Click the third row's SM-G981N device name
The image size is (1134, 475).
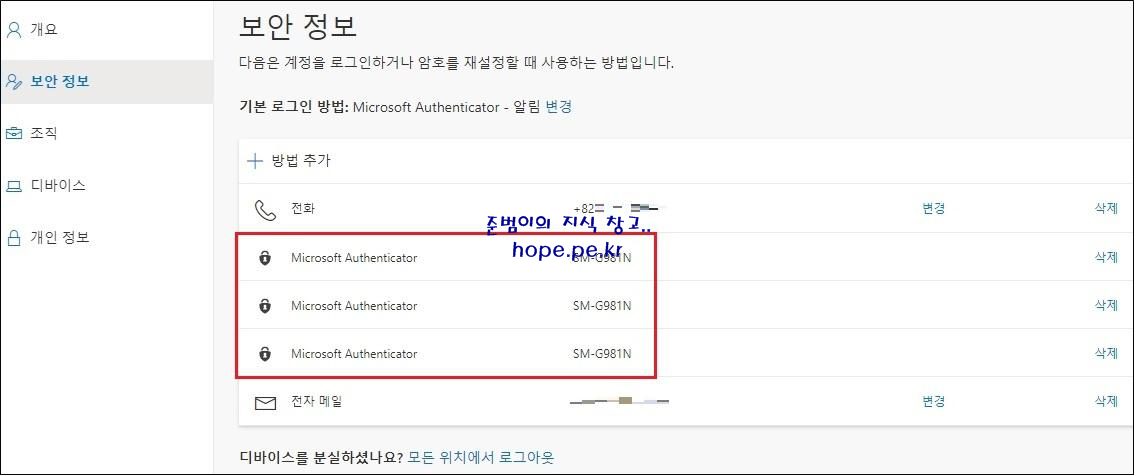[x=602, y=354]
